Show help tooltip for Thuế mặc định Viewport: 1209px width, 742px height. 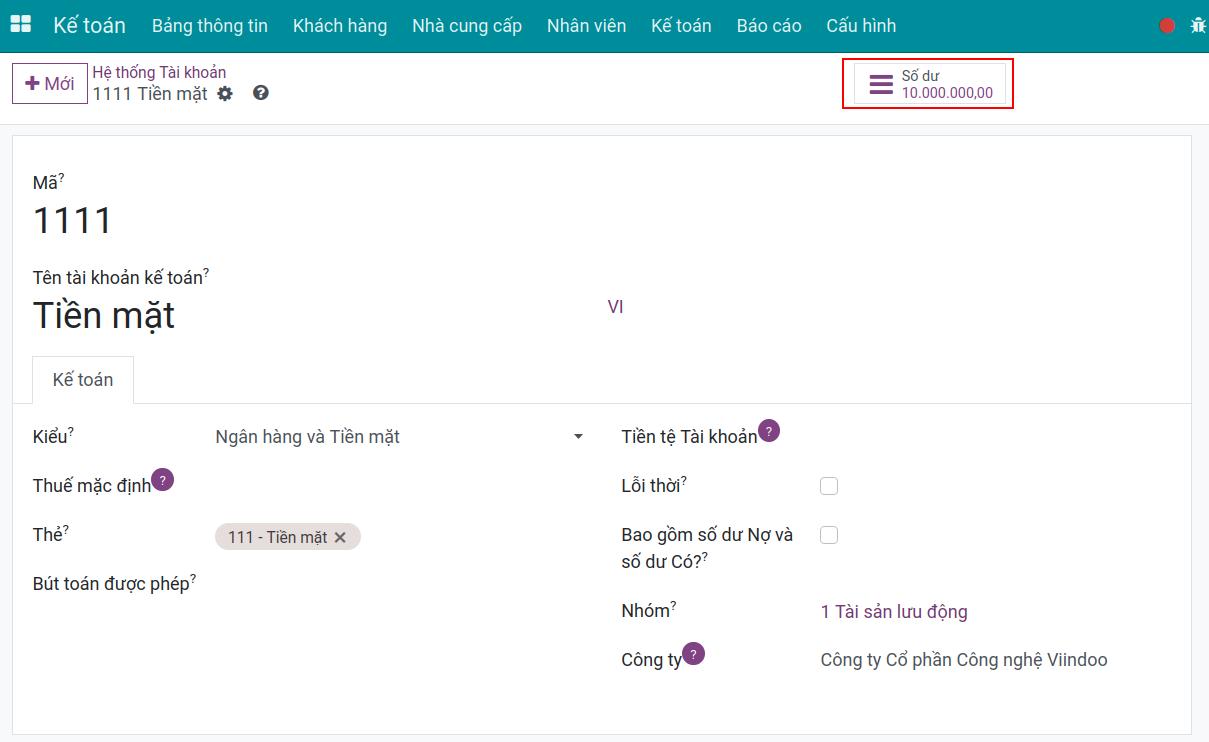point(163,480)
